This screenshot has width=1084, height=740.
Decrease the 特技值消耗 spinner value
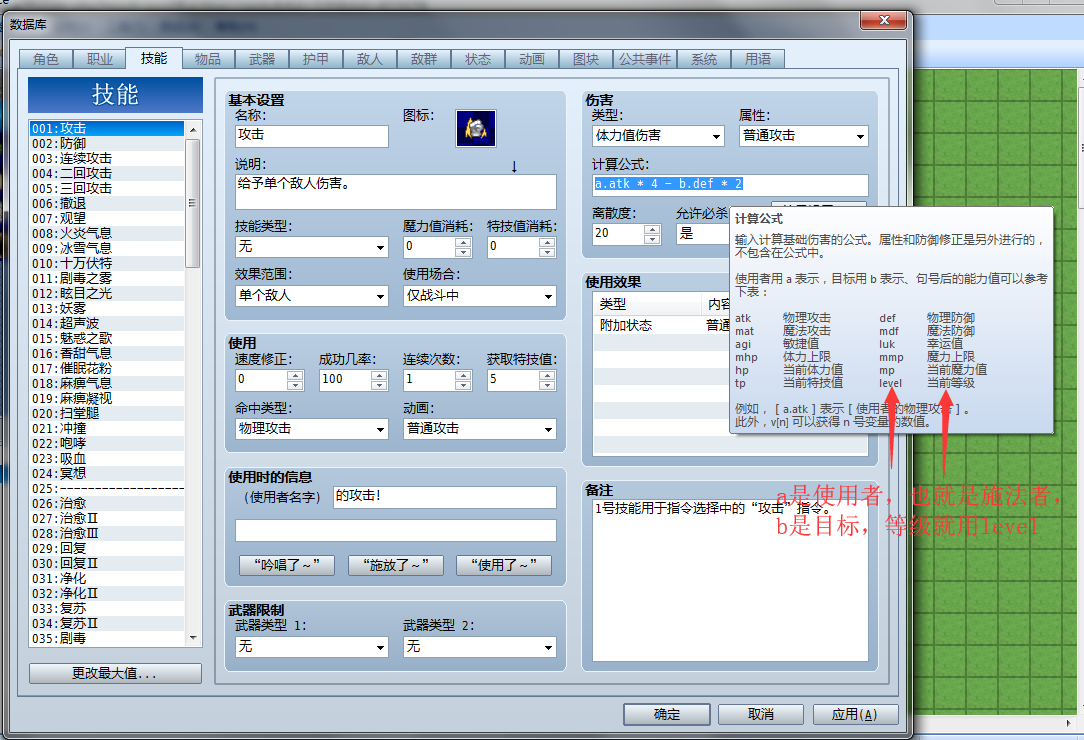tap(548, 252)
